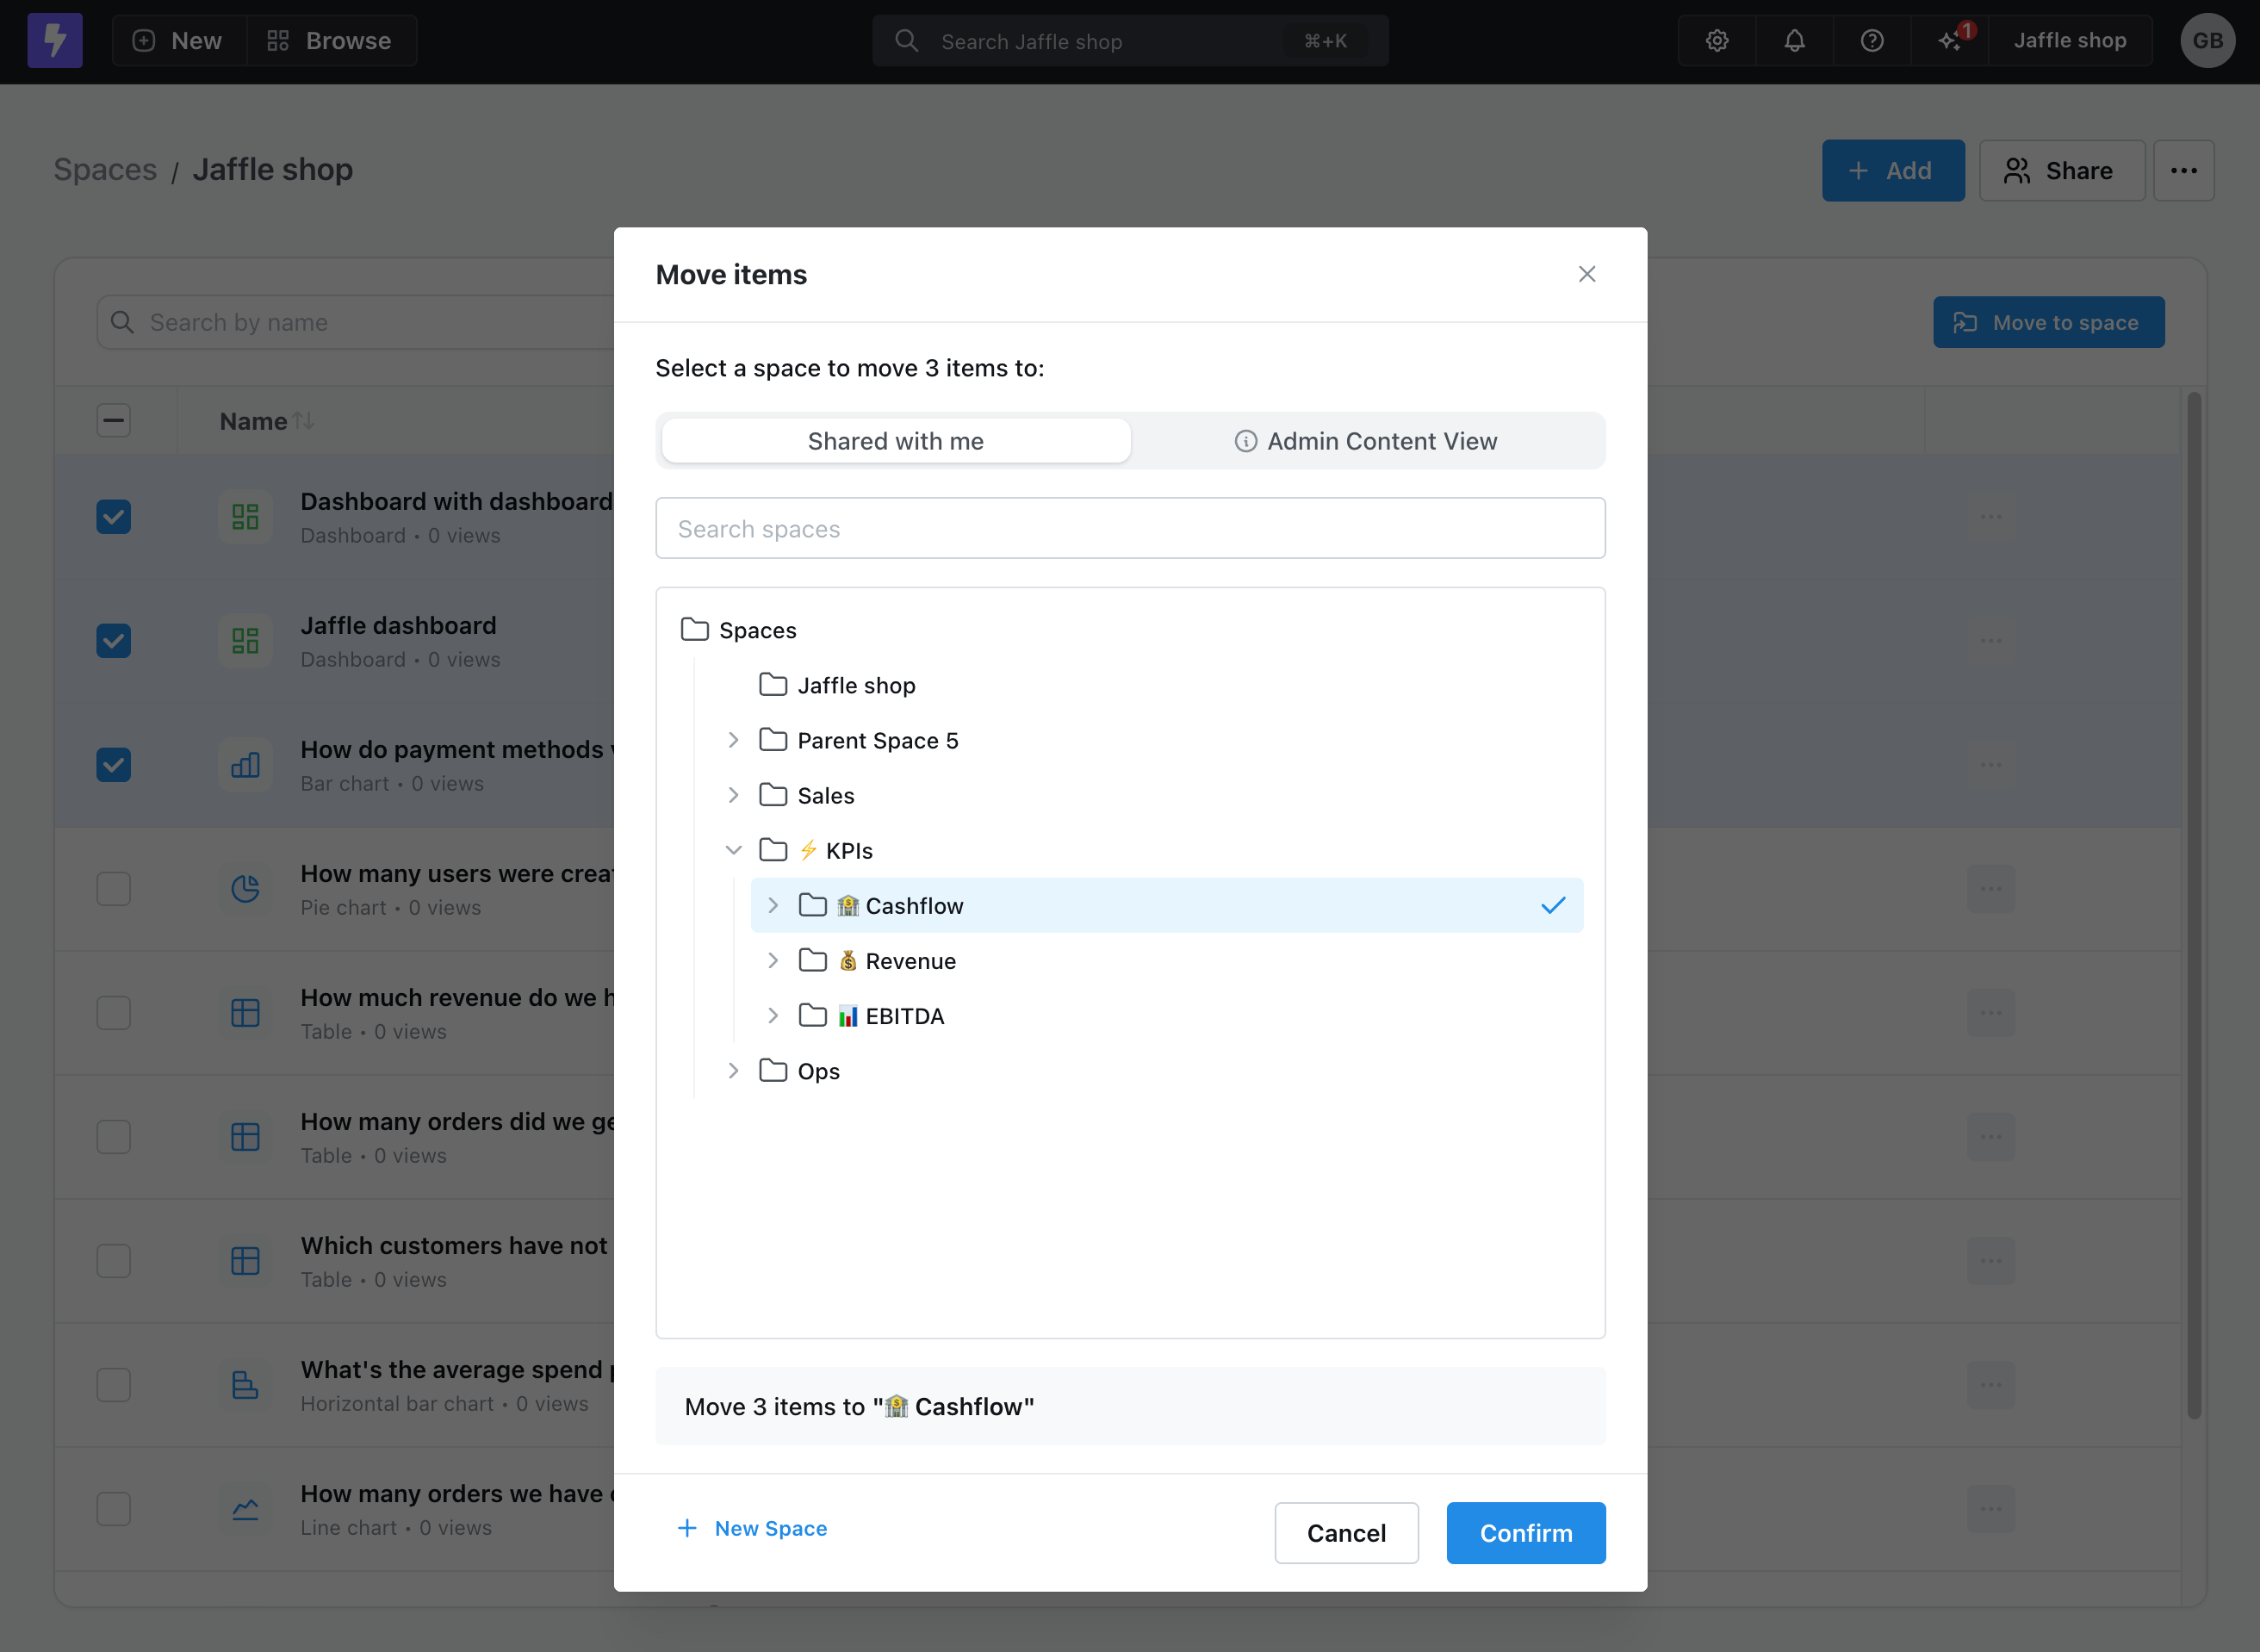
Task: Click the Lightdash logo home icon
Action: click(55, 40)
